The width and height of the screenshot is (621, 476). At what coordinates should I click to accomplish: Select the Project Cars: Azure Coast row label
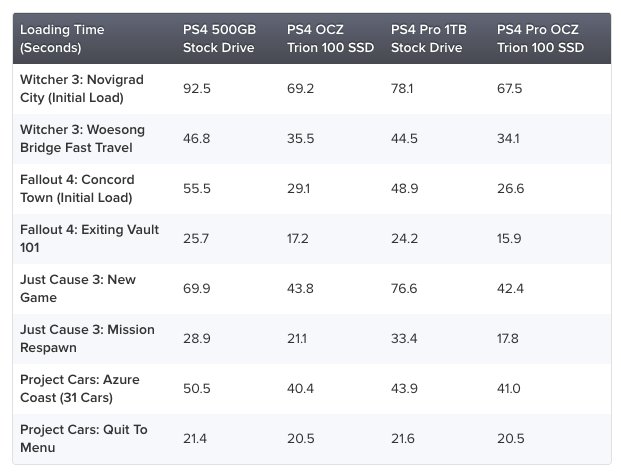click(x=80, y=388)
